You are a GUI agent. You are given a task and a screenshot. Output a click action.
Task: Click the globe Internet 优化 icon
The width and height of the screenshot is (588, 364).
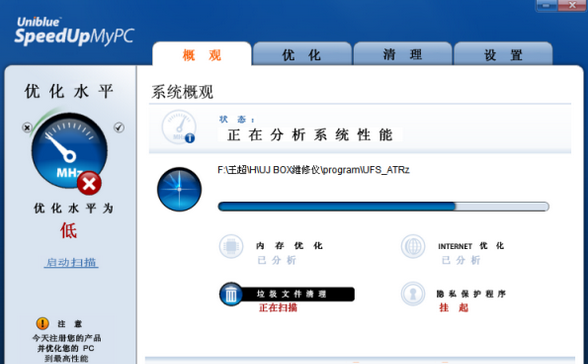point(413,246)
